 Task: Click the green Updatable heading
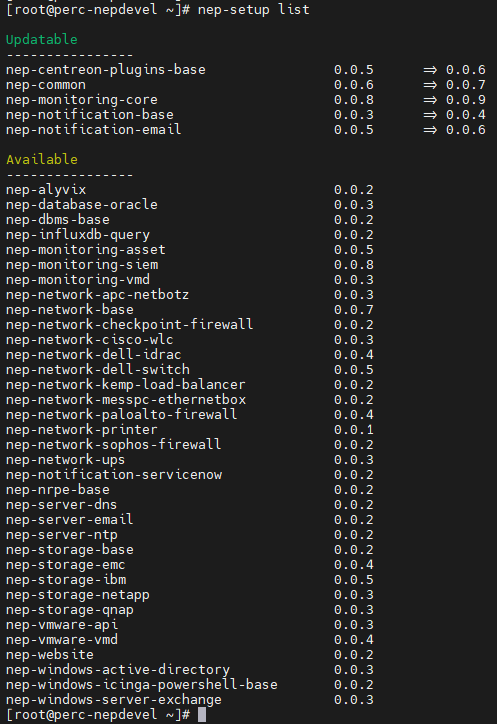42,40
